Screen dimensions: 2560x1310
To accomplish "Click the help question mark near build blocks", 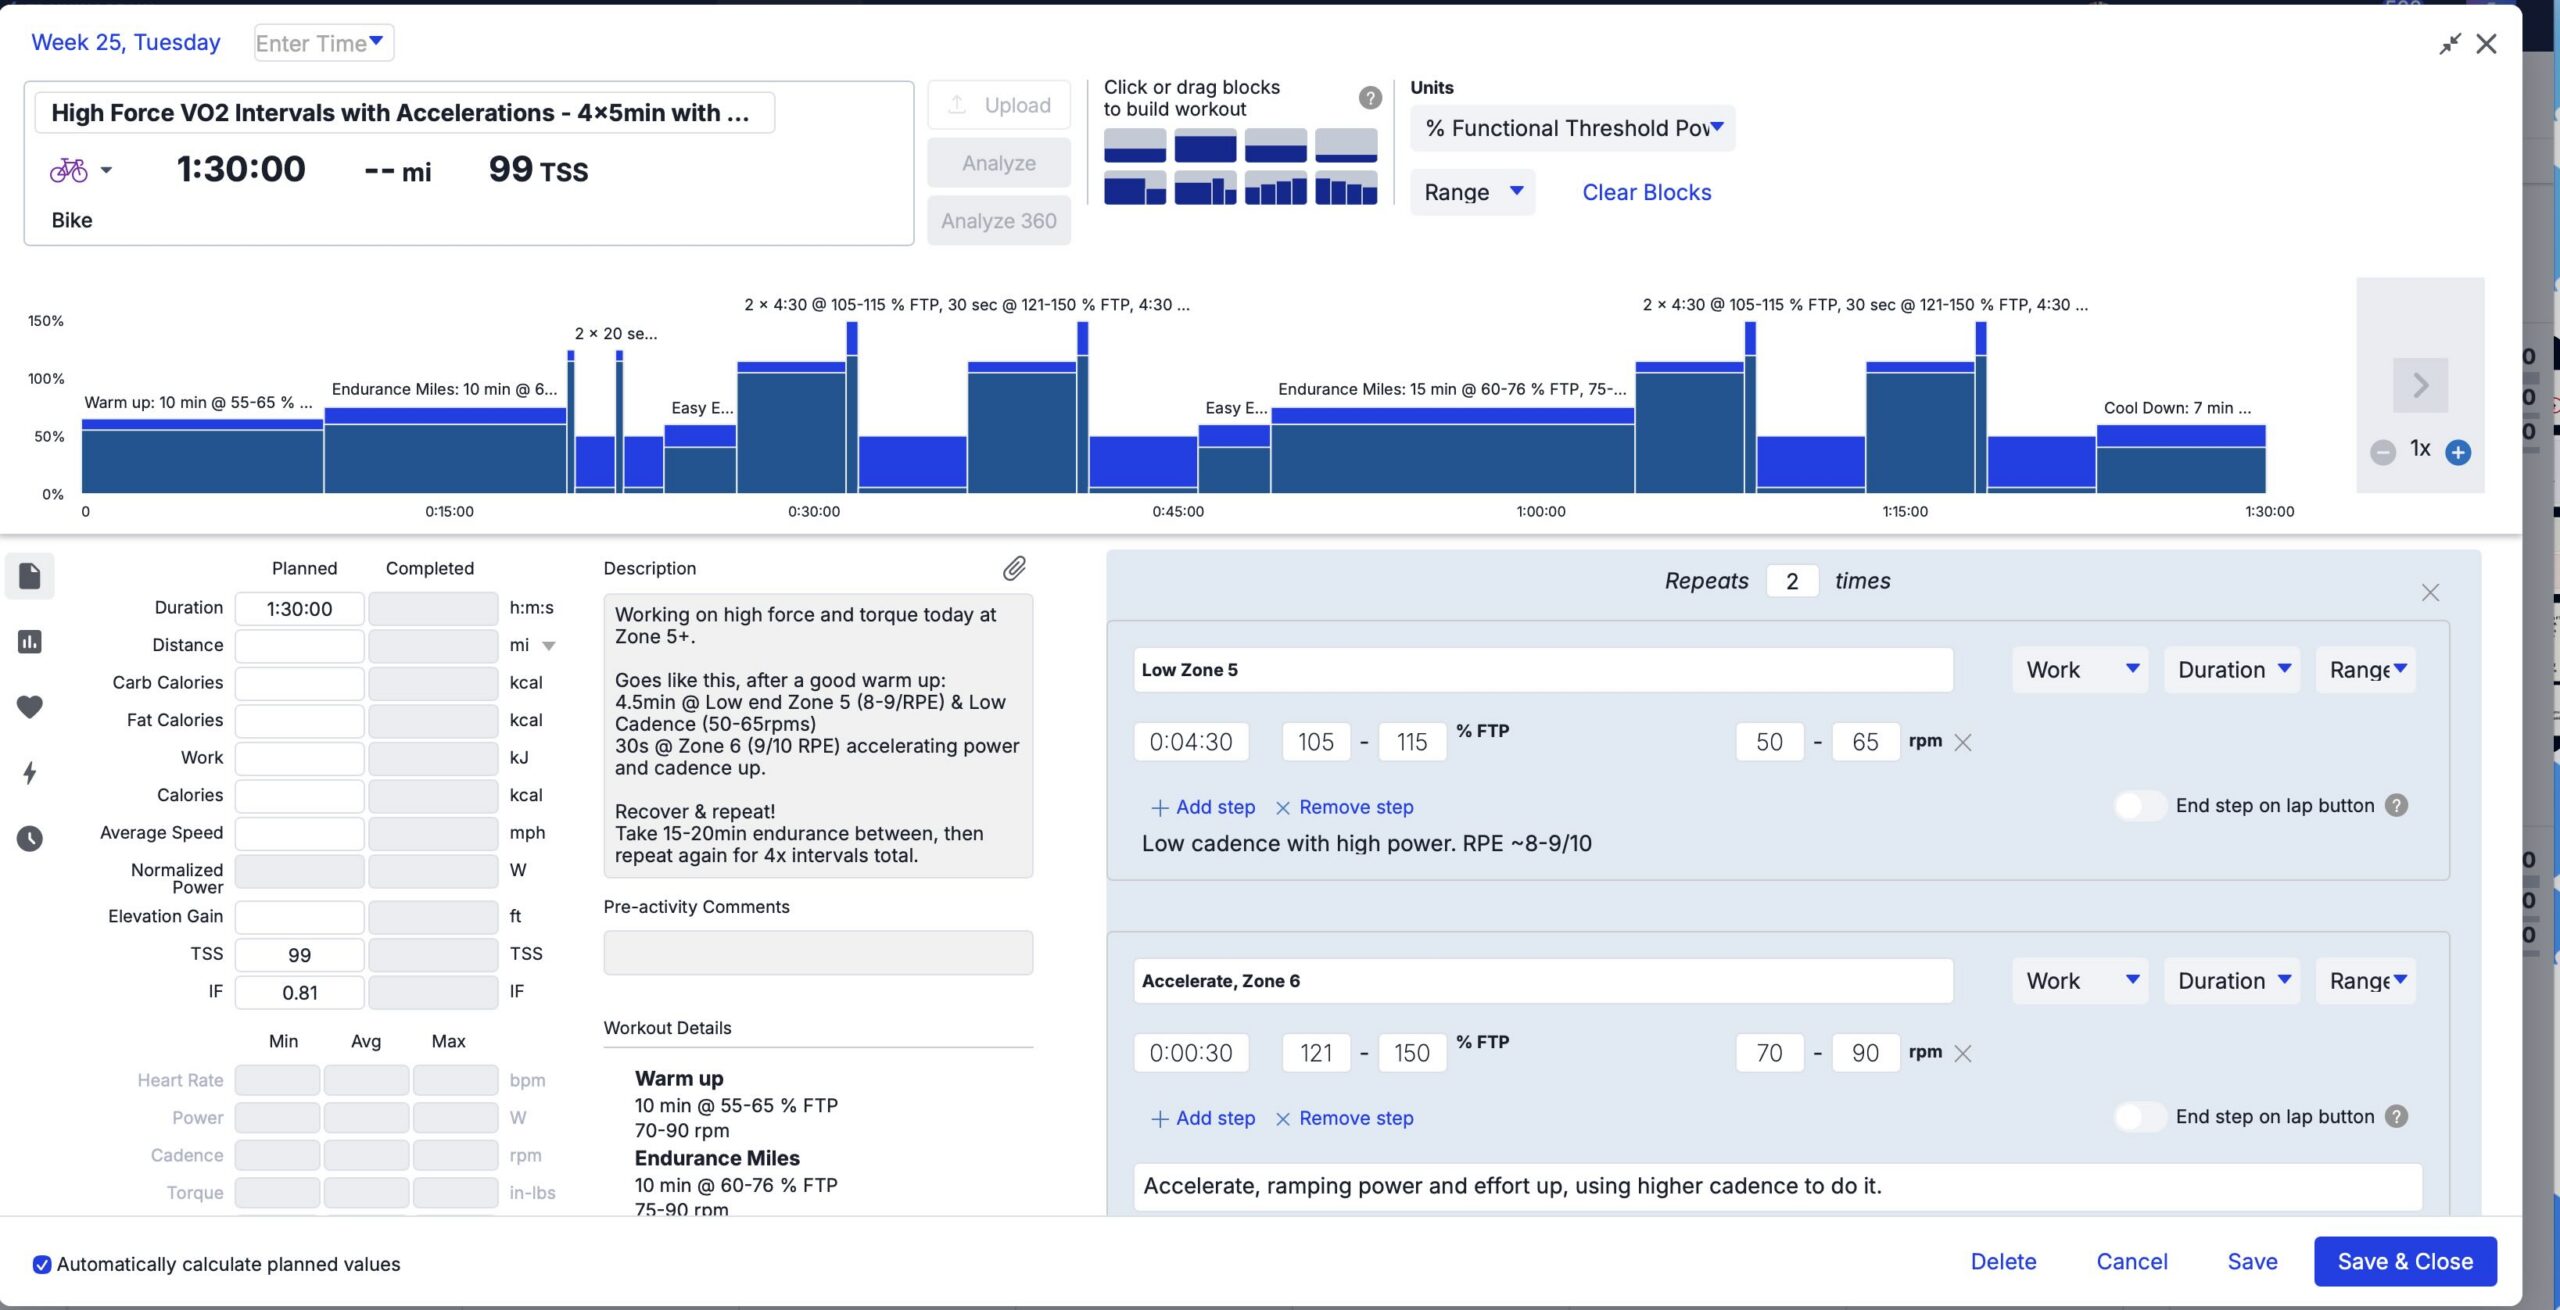I will [x=1370, y=97].
